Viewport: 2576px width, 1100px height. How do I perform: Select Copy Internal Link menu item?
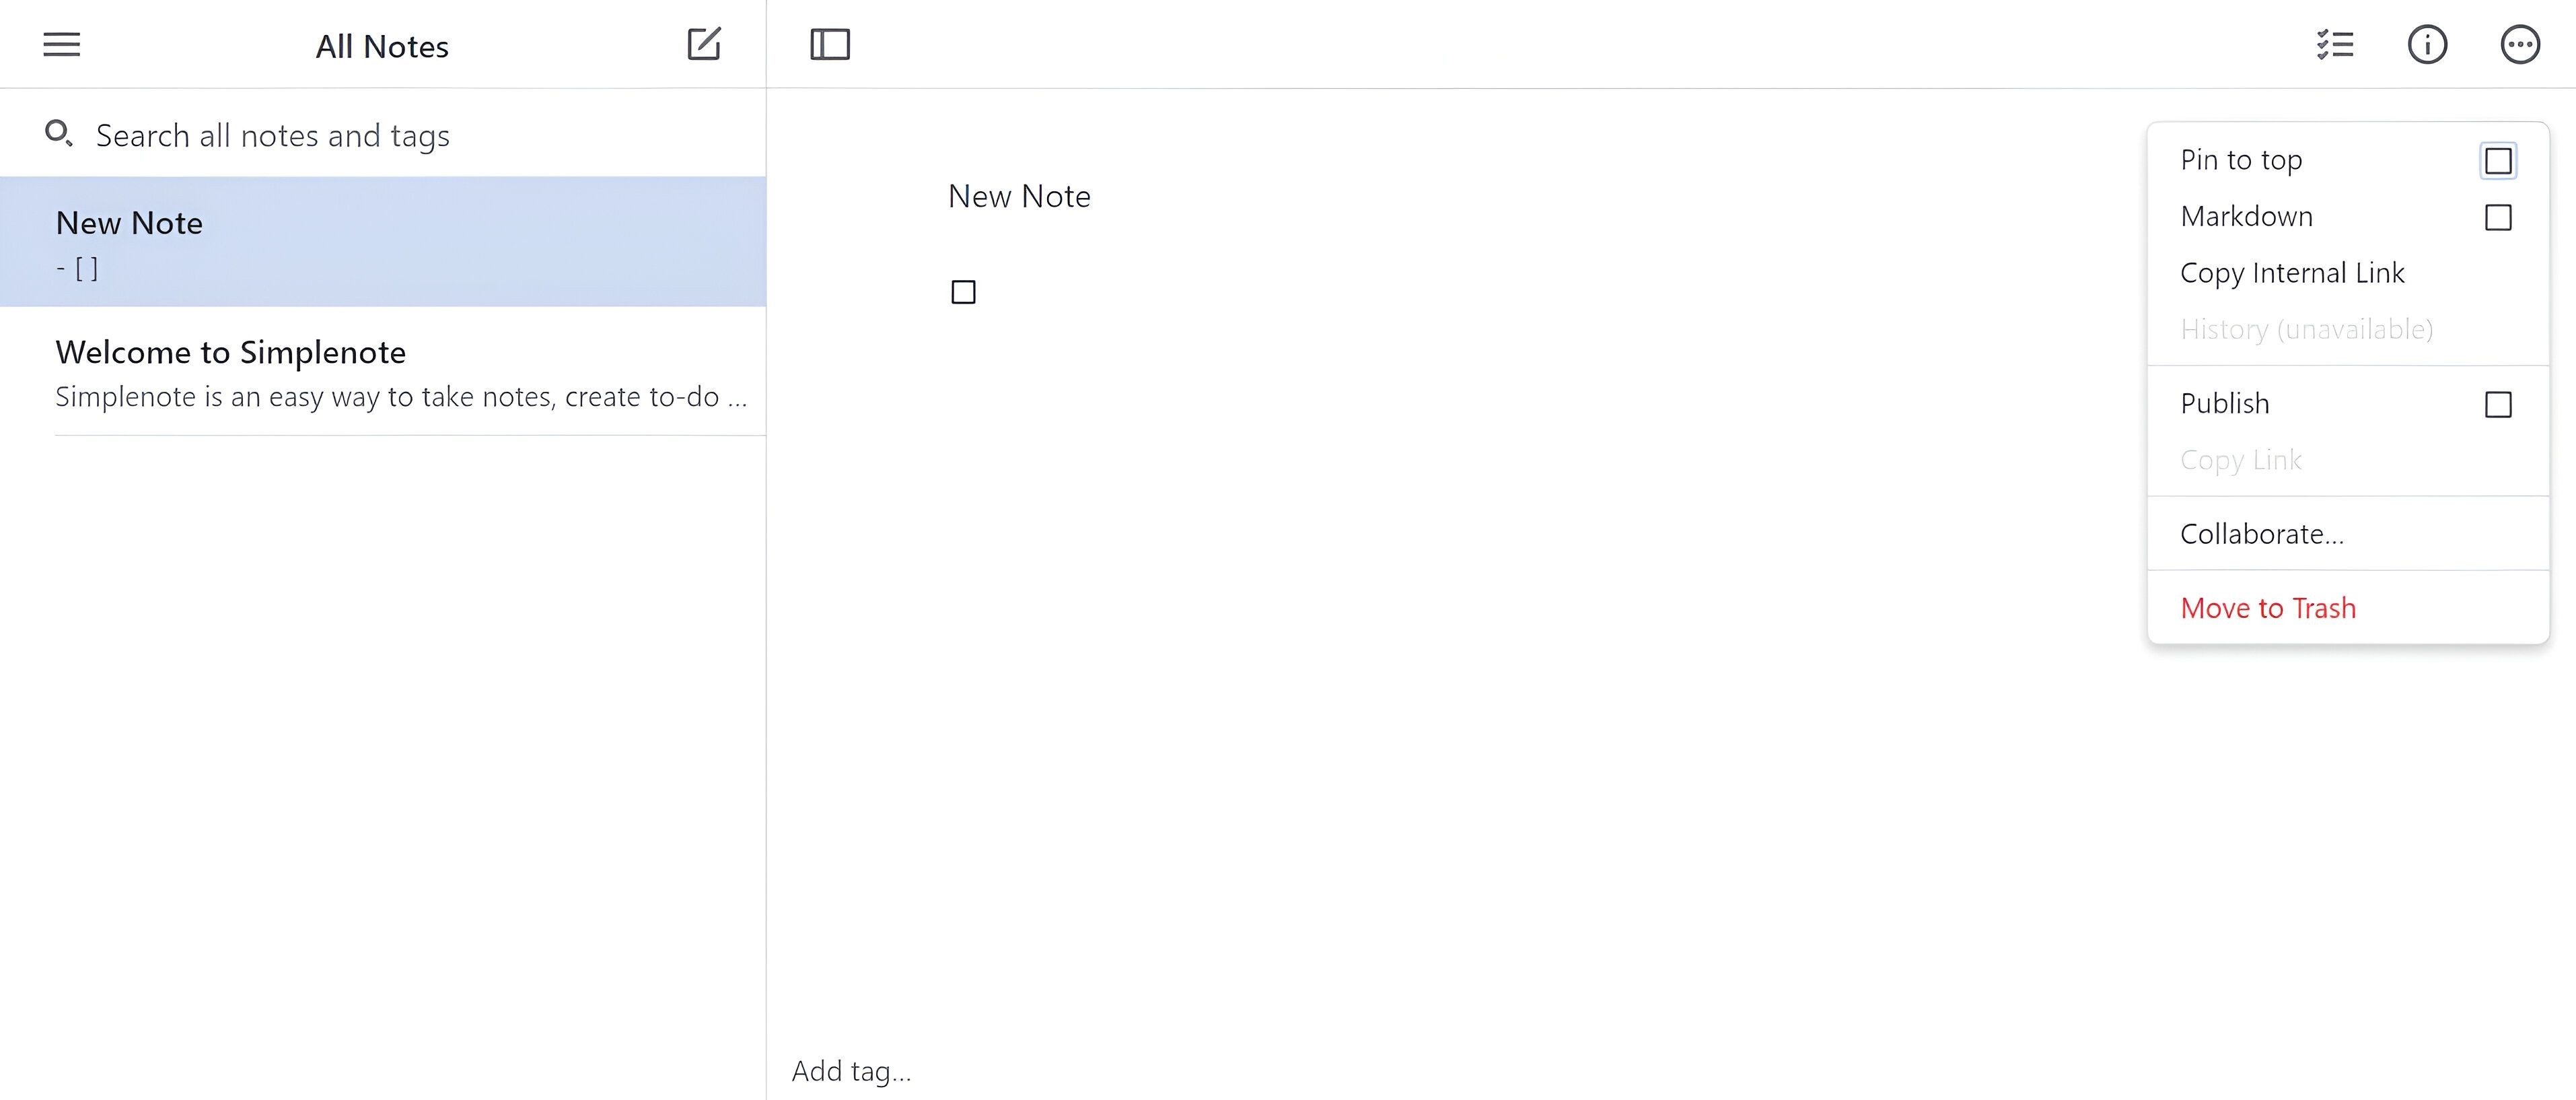coord(2347,273)
